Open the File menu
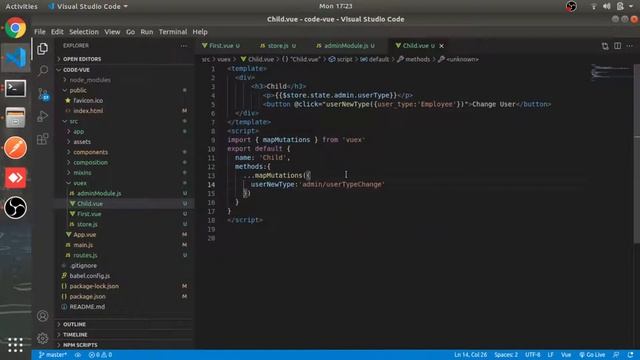The height and width of the screenshot is (360, 640). coord(40,32)
